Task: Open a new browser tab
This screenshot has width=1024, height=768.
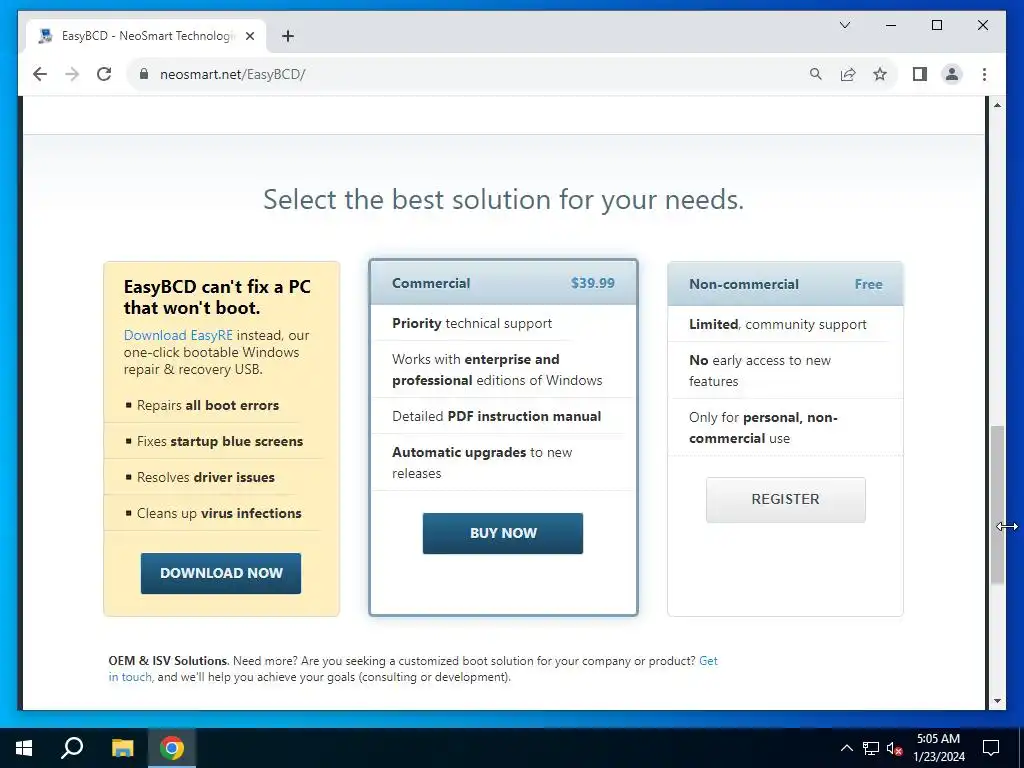Action: (x=288, y=36)
